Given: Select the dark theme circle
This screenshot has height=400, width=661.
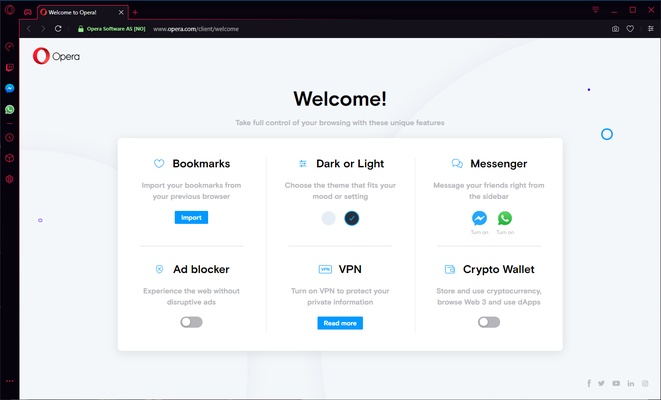Looking at the screenshot, I should pyautogui.click(x=352, y=218).
